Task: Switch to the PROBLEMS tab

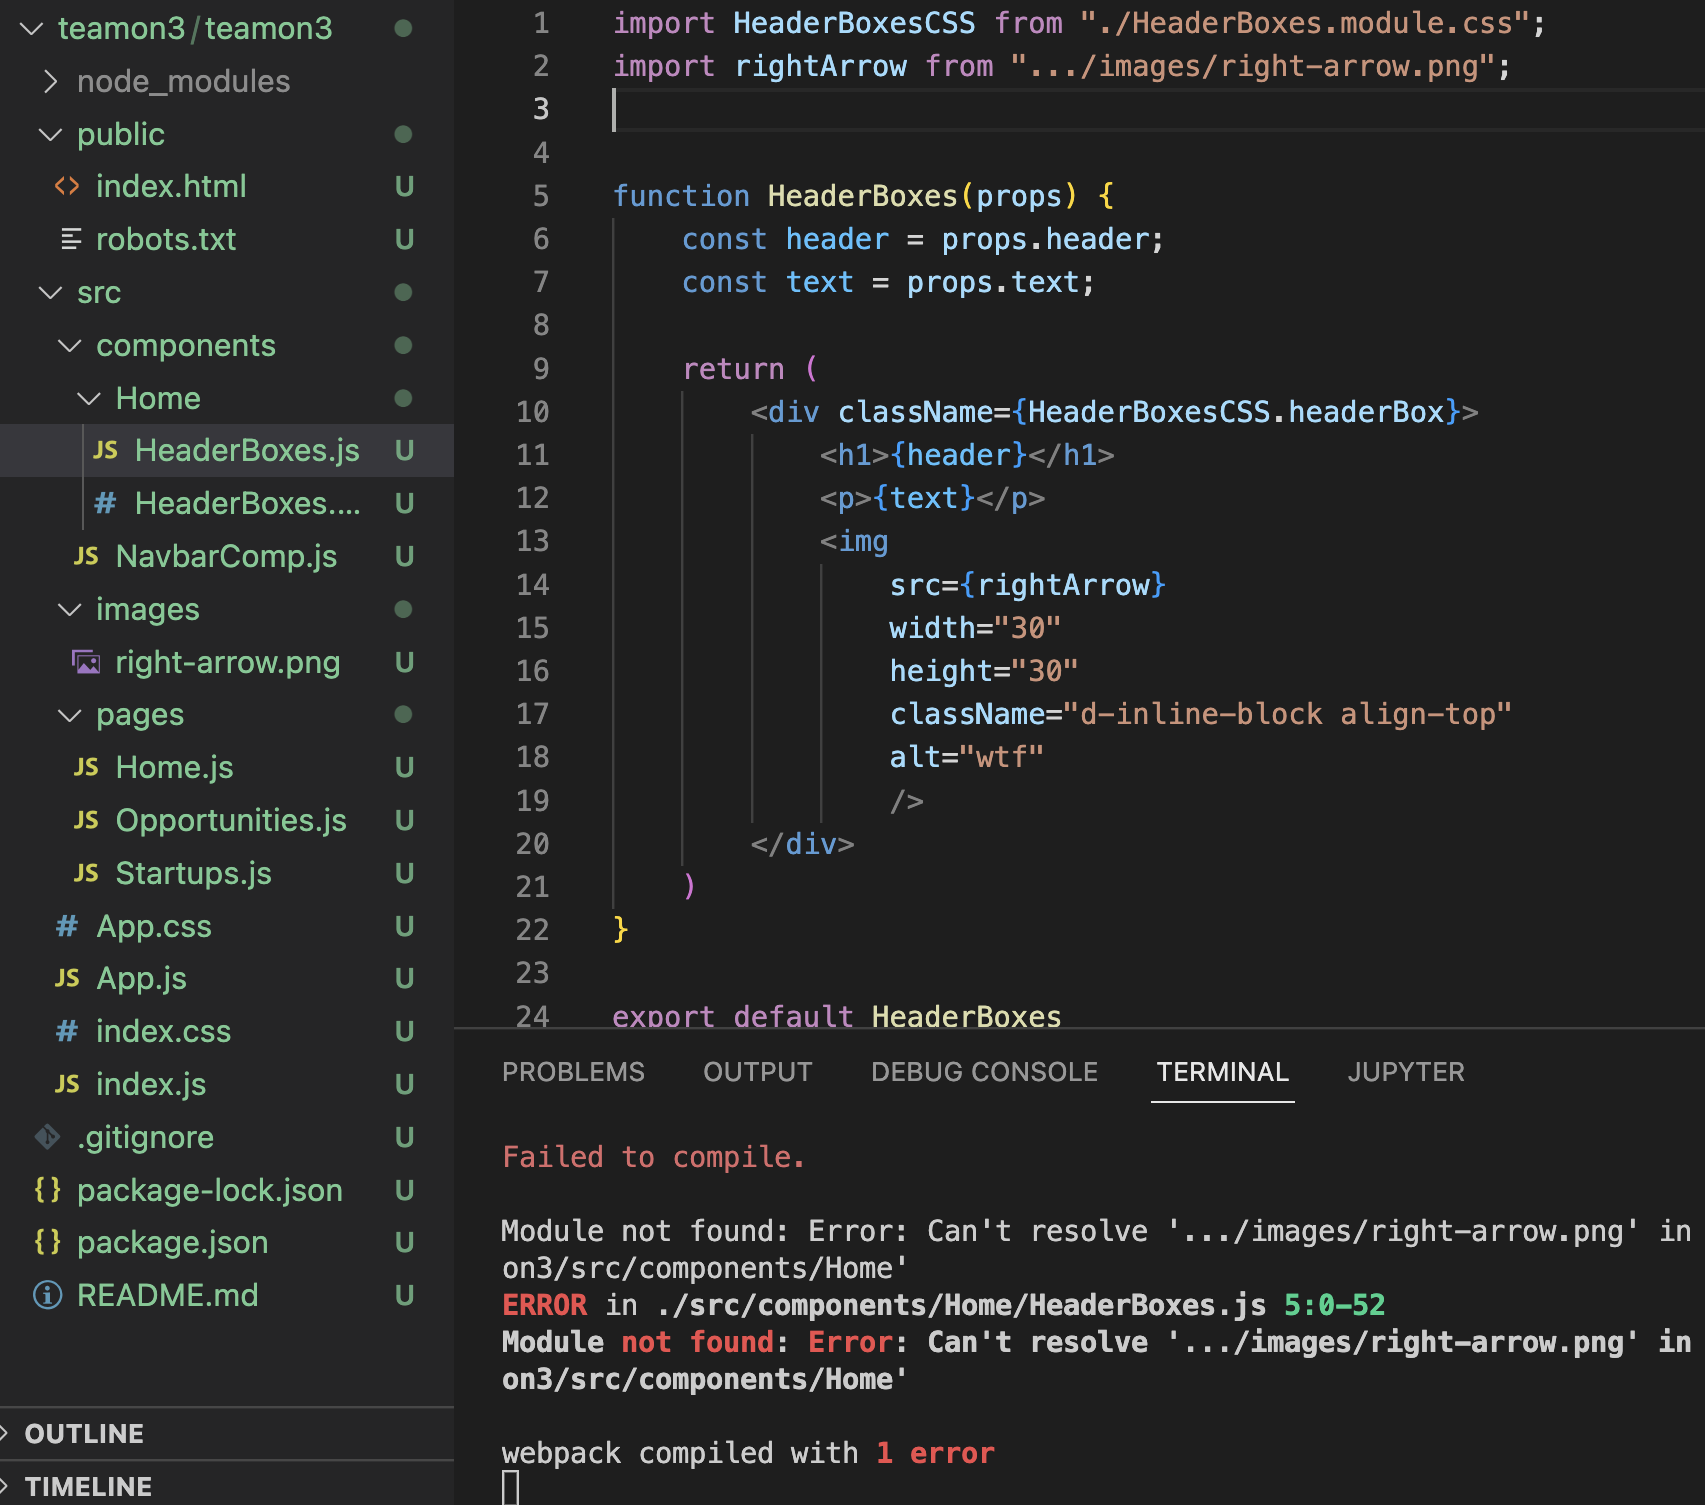Action: (573, 1072)
